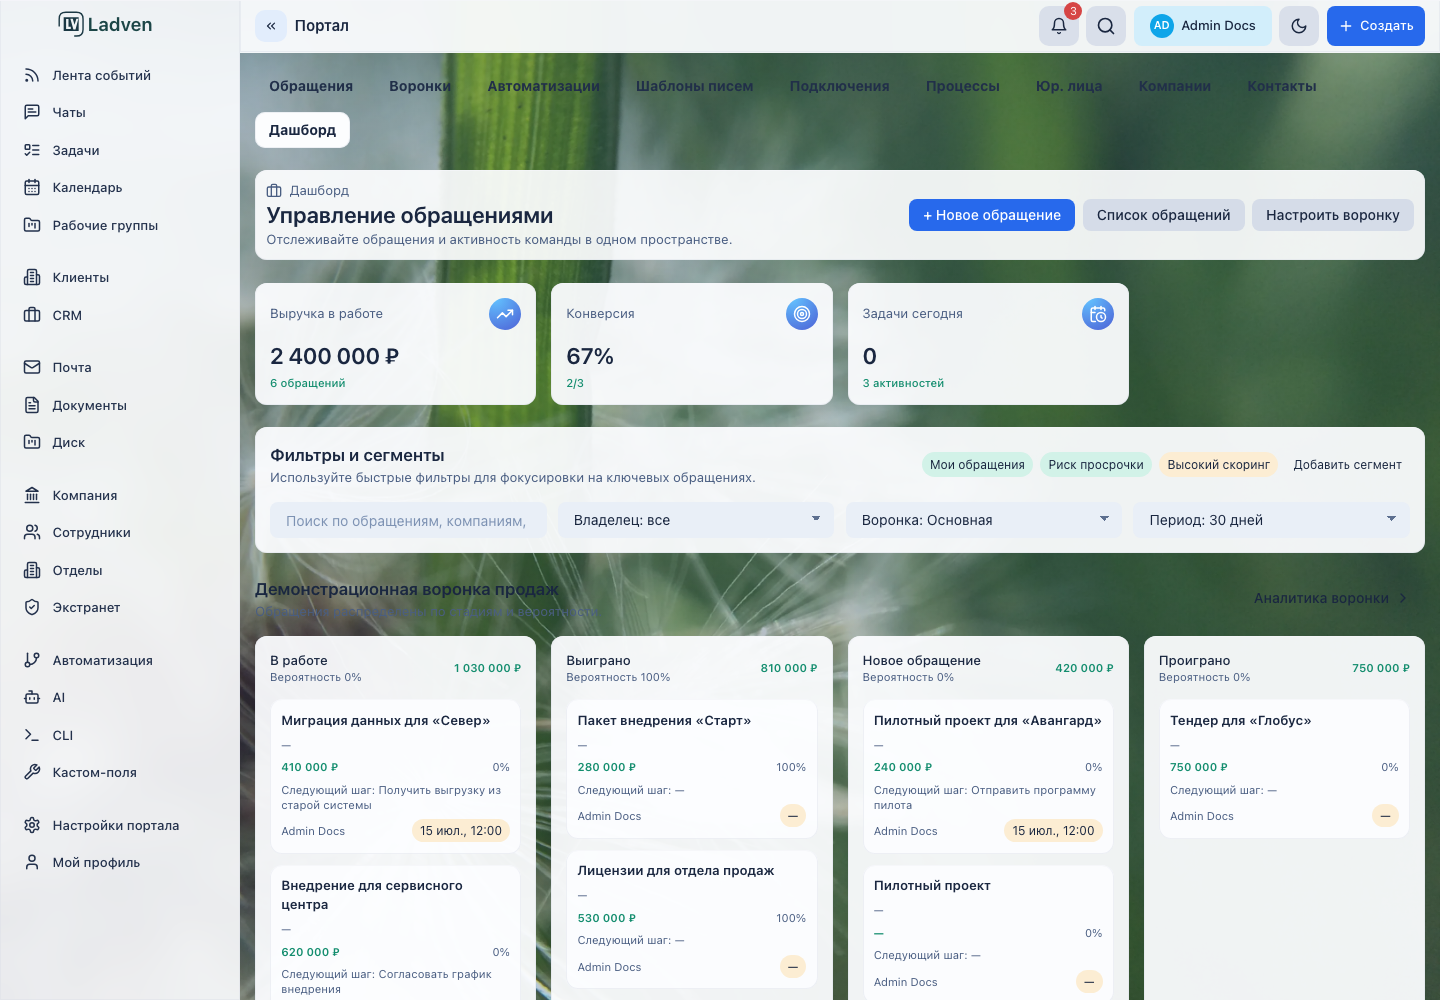Click the Задачи сегодня calendar-clock icon
This screenshot has width=1440, height=1000.
click(x=1098, y=314)
